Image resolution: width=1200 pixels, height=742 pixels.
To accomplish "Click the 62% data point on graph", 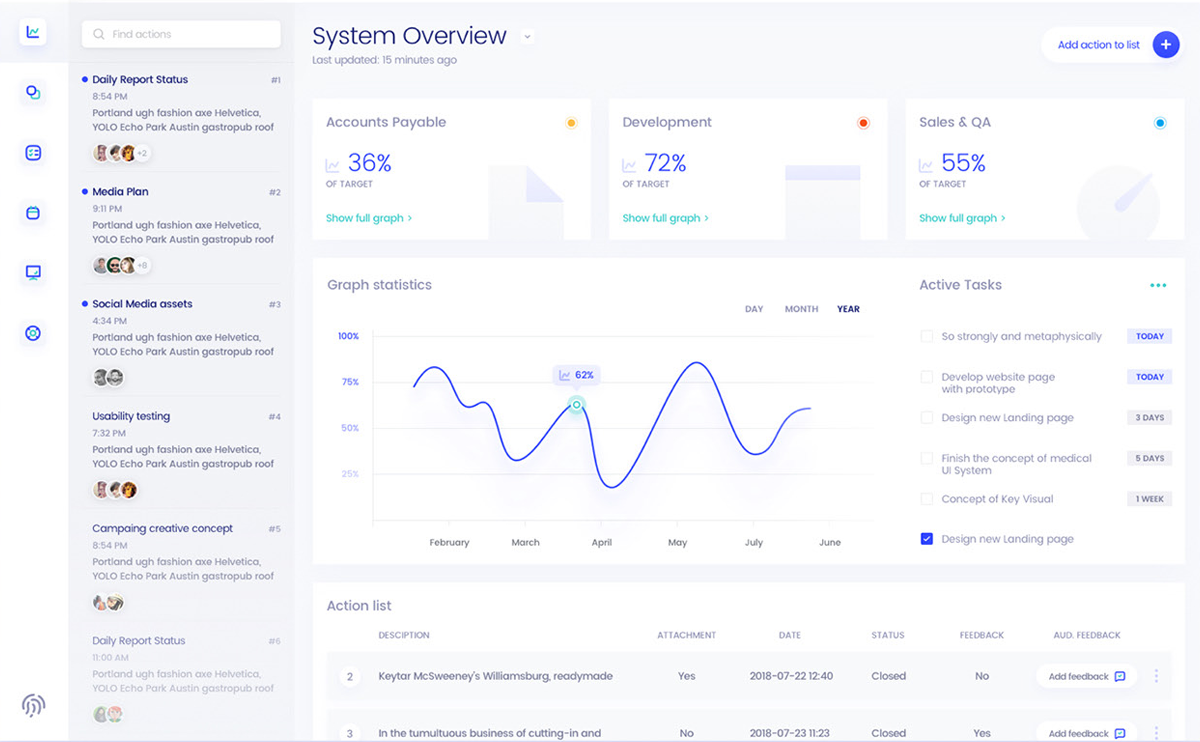I will click(576, 404).
